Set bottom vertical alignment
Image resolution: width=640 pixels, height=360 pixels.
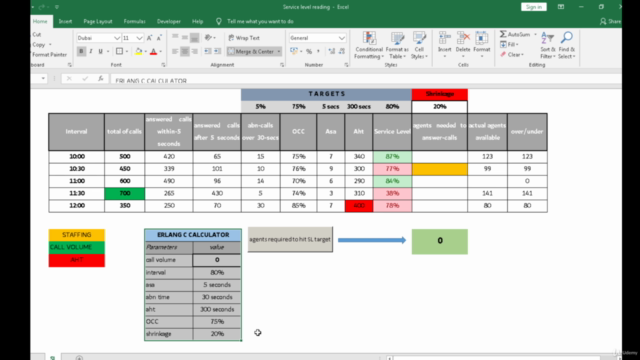point(195,38)
